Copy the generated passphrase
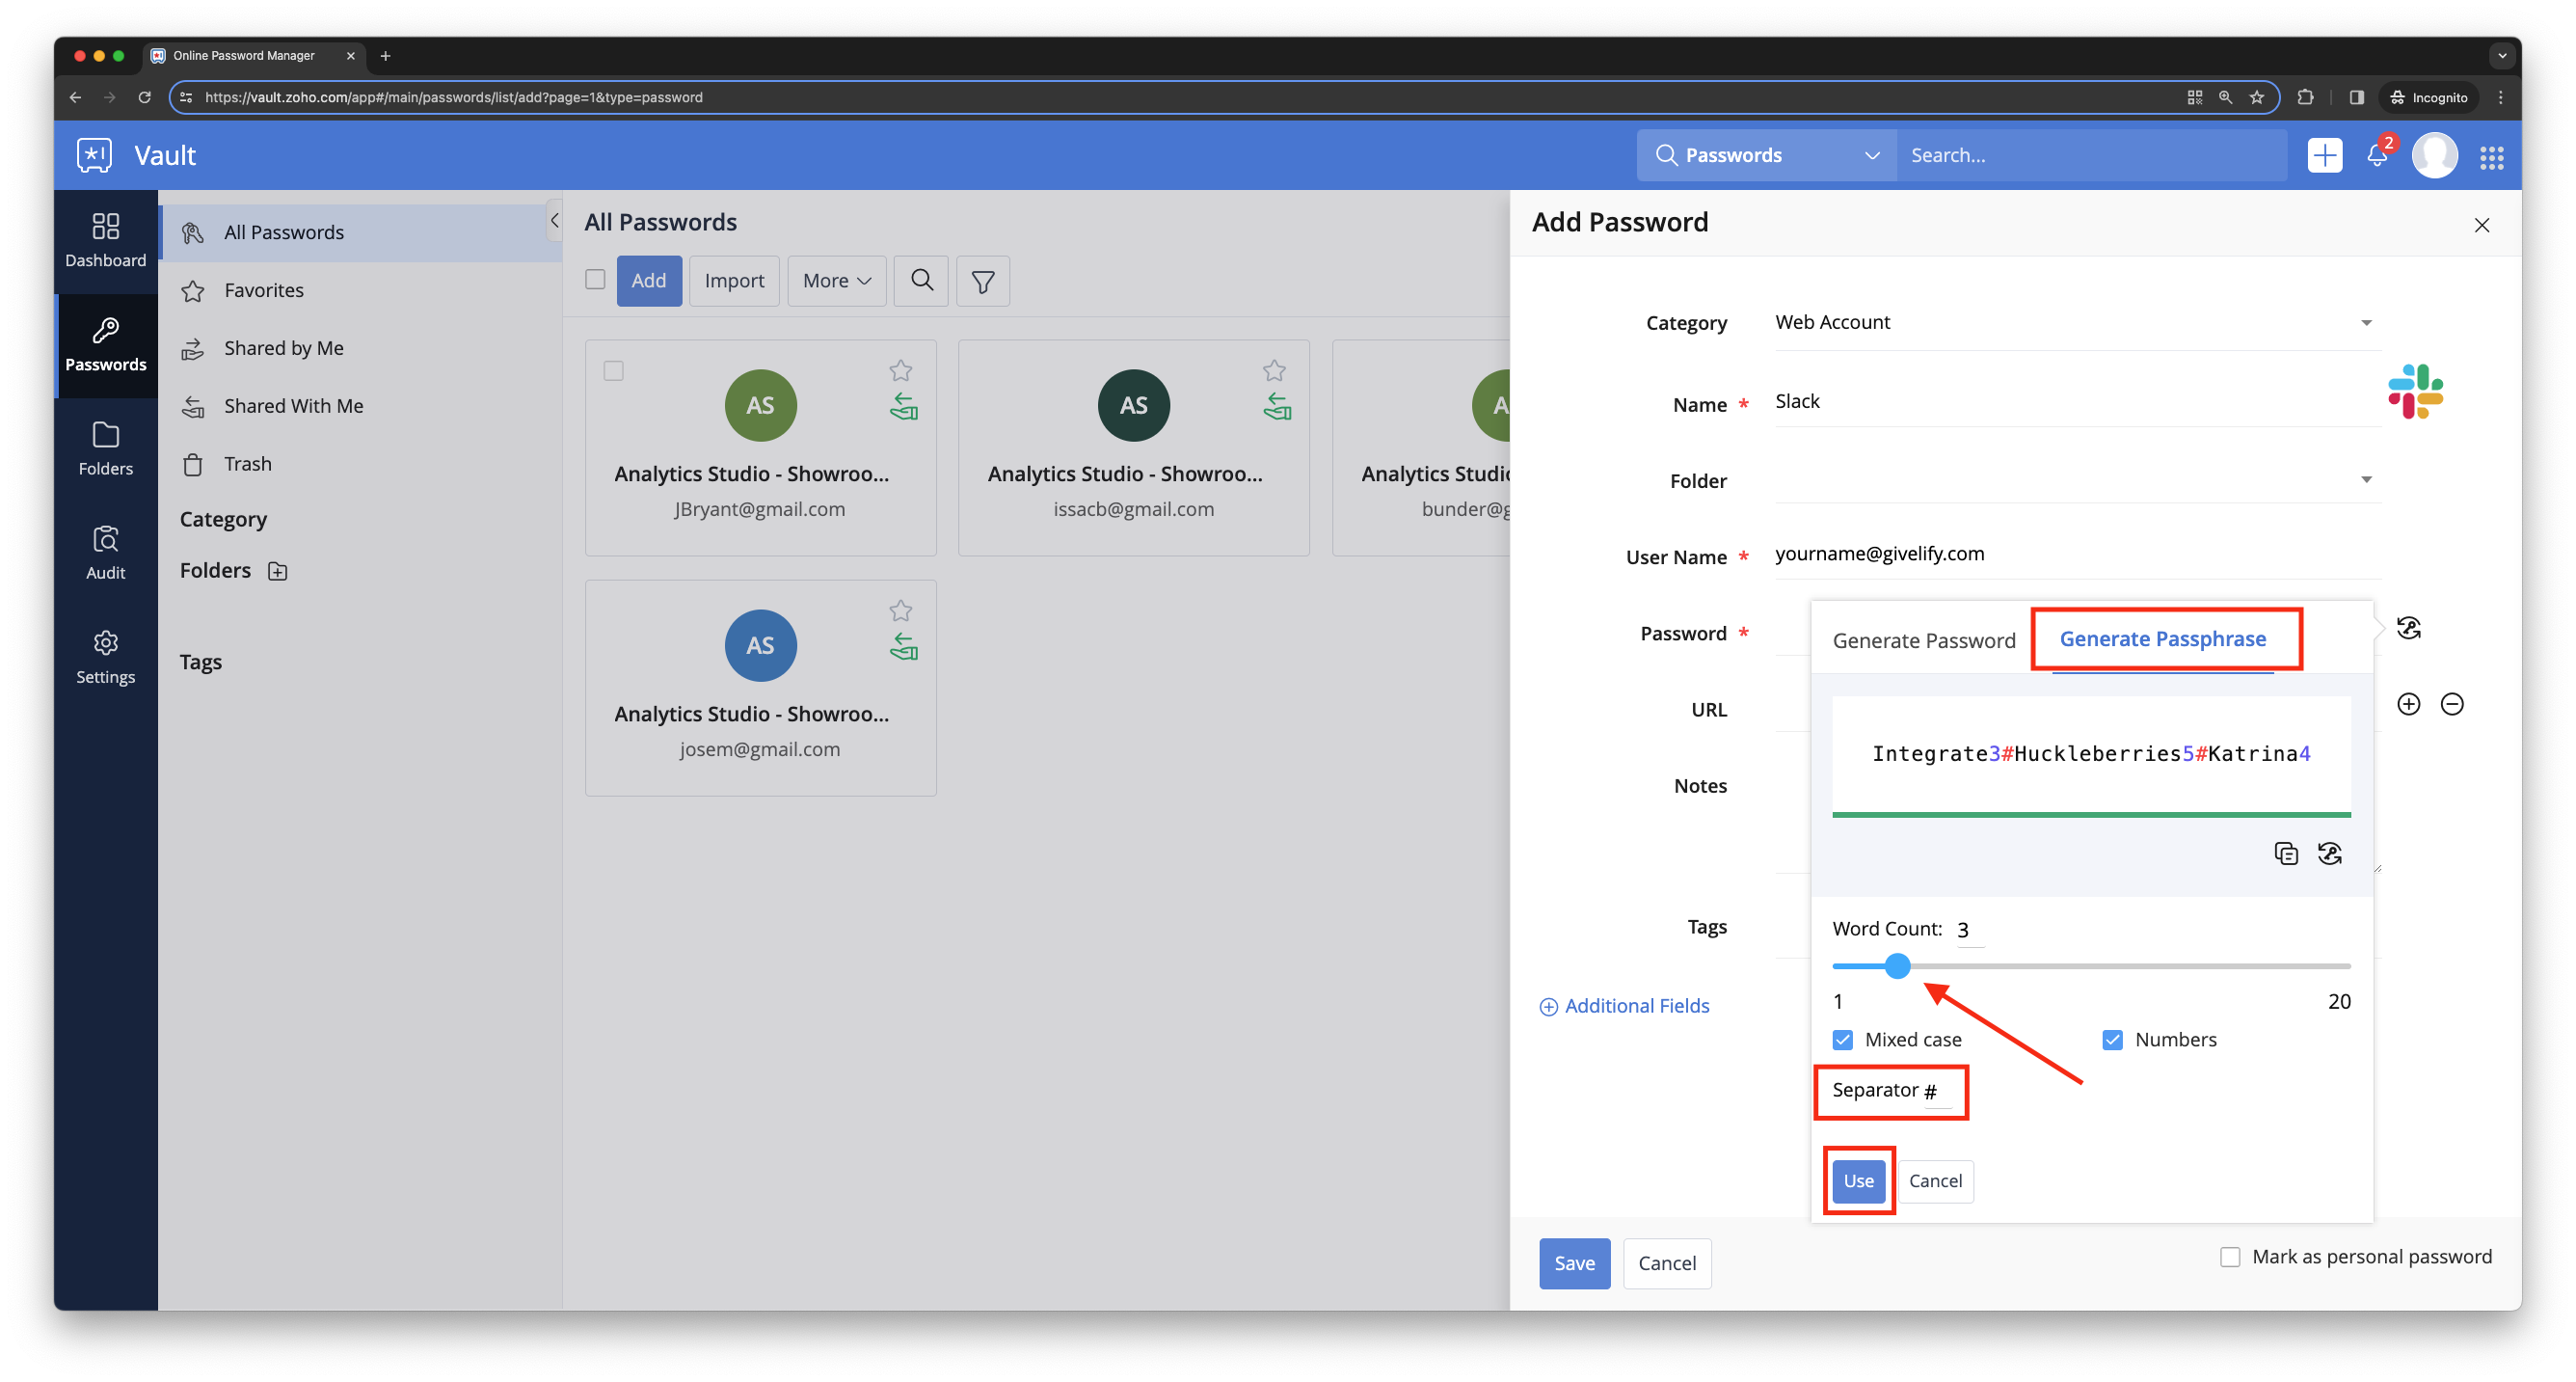 click(2285, 853)
